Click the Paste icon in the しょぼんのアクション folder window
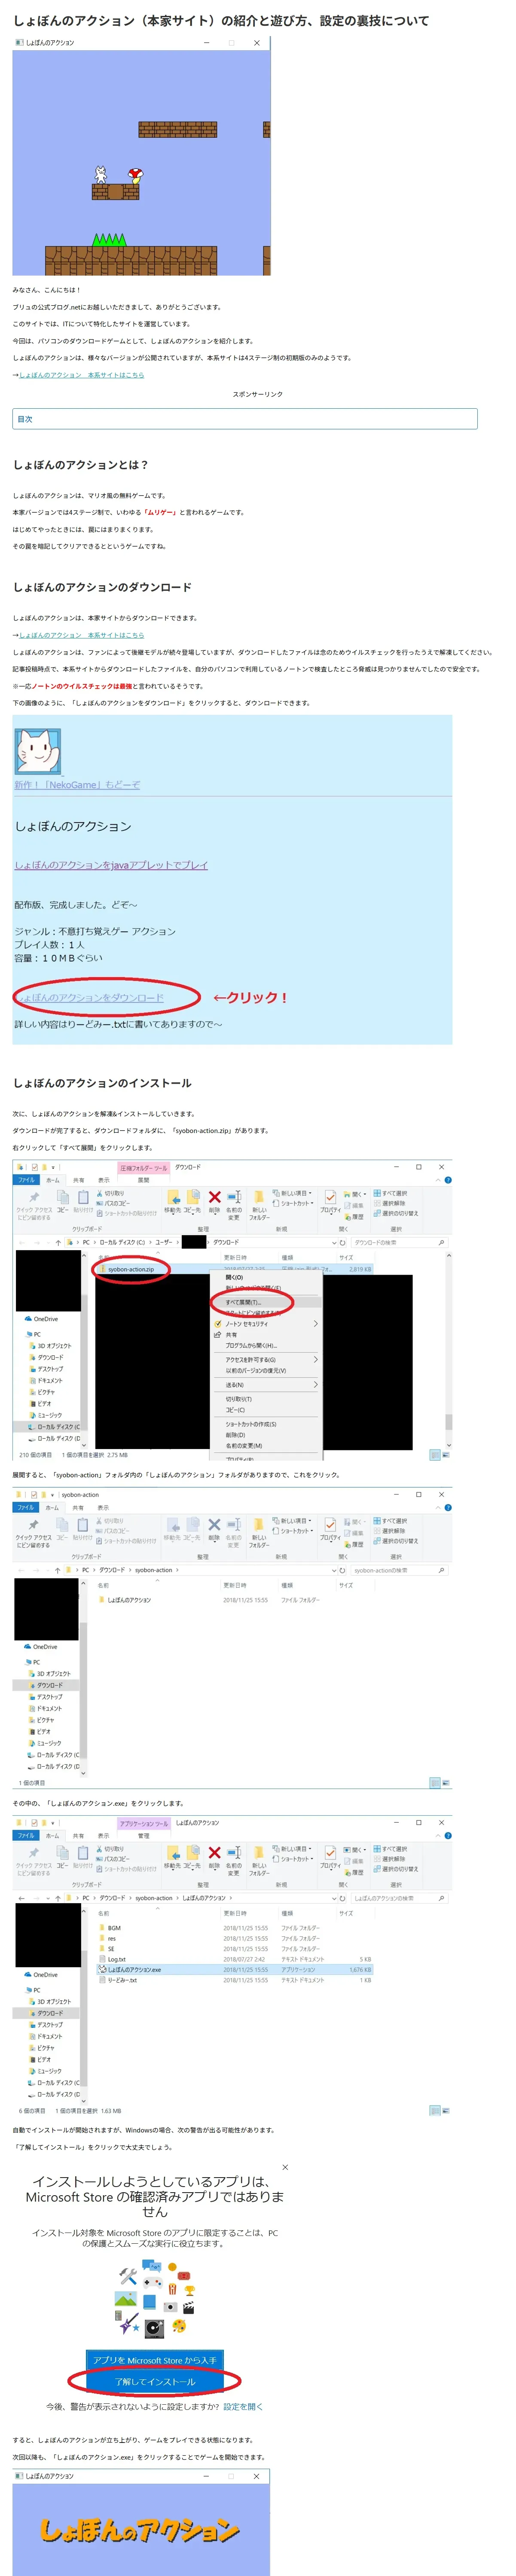516x2576 pixels. [82, 1853]
